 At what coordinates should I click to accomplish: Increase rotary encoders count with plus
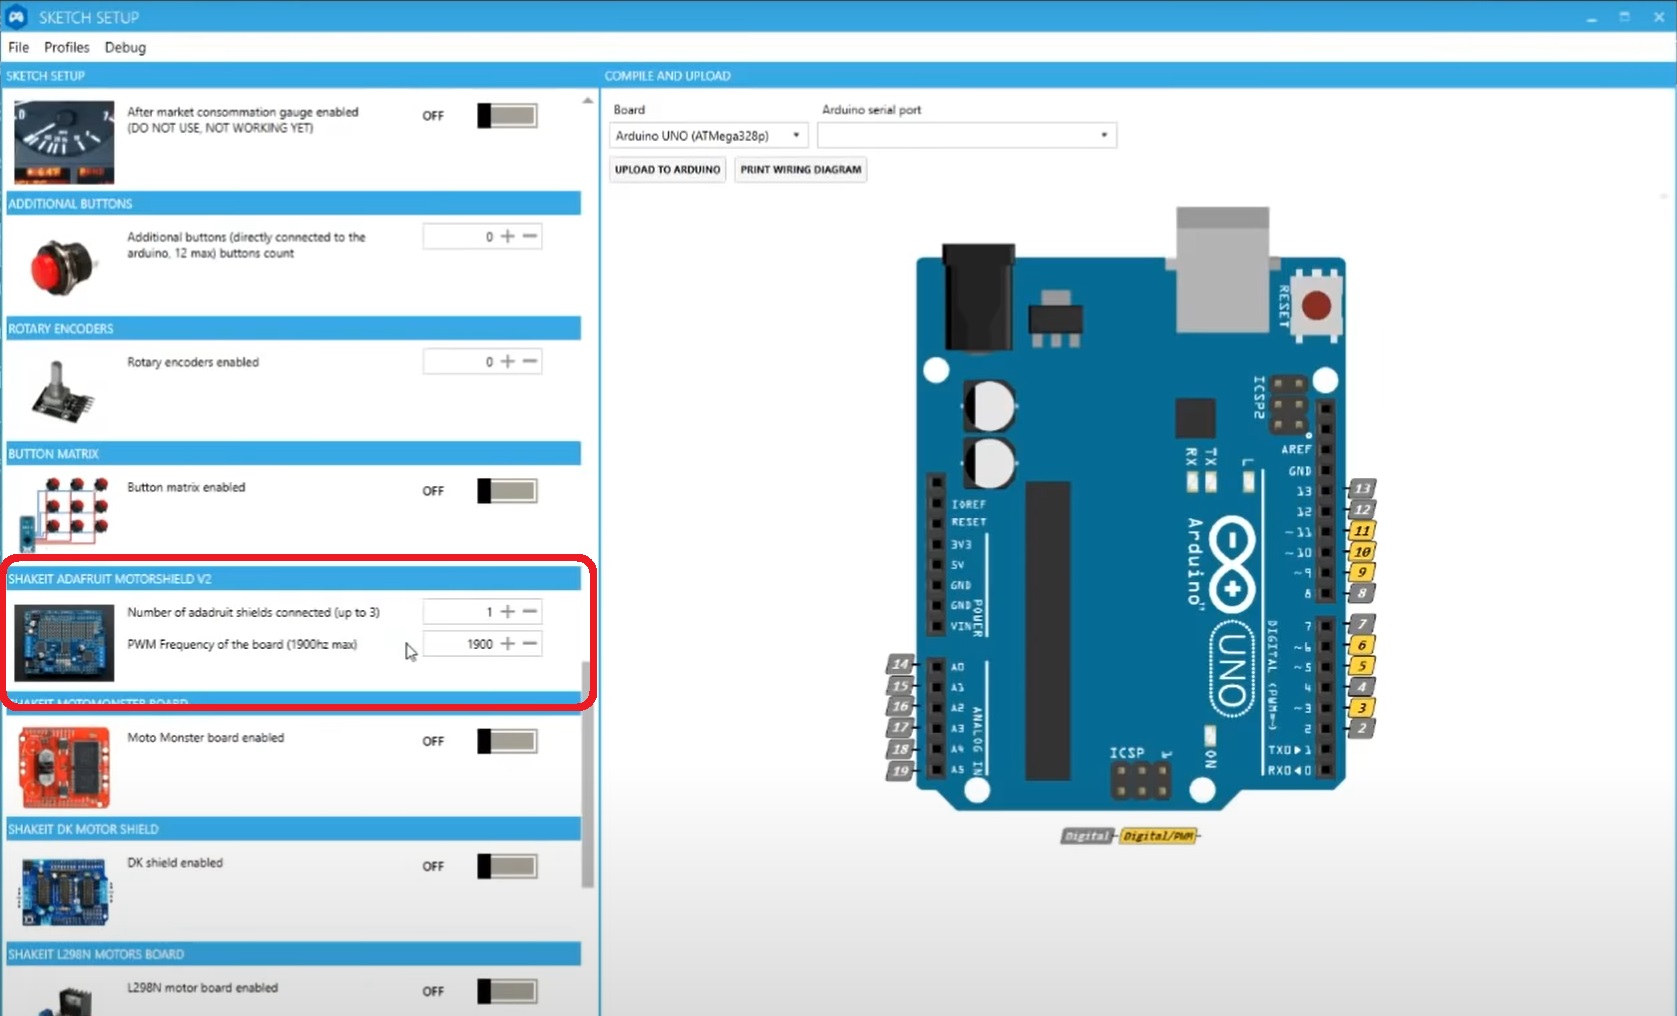click(x=508, y=361)
